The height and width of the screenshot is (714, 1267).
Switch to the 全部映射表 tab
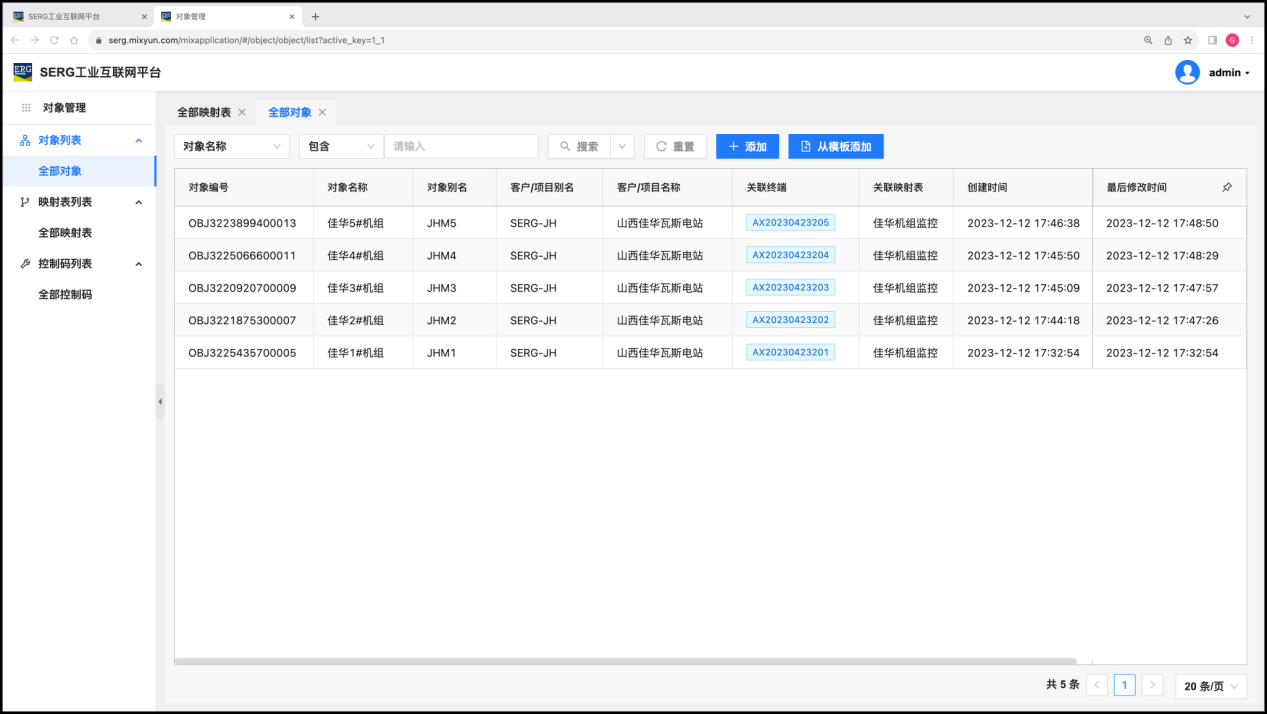click(204, 113)
